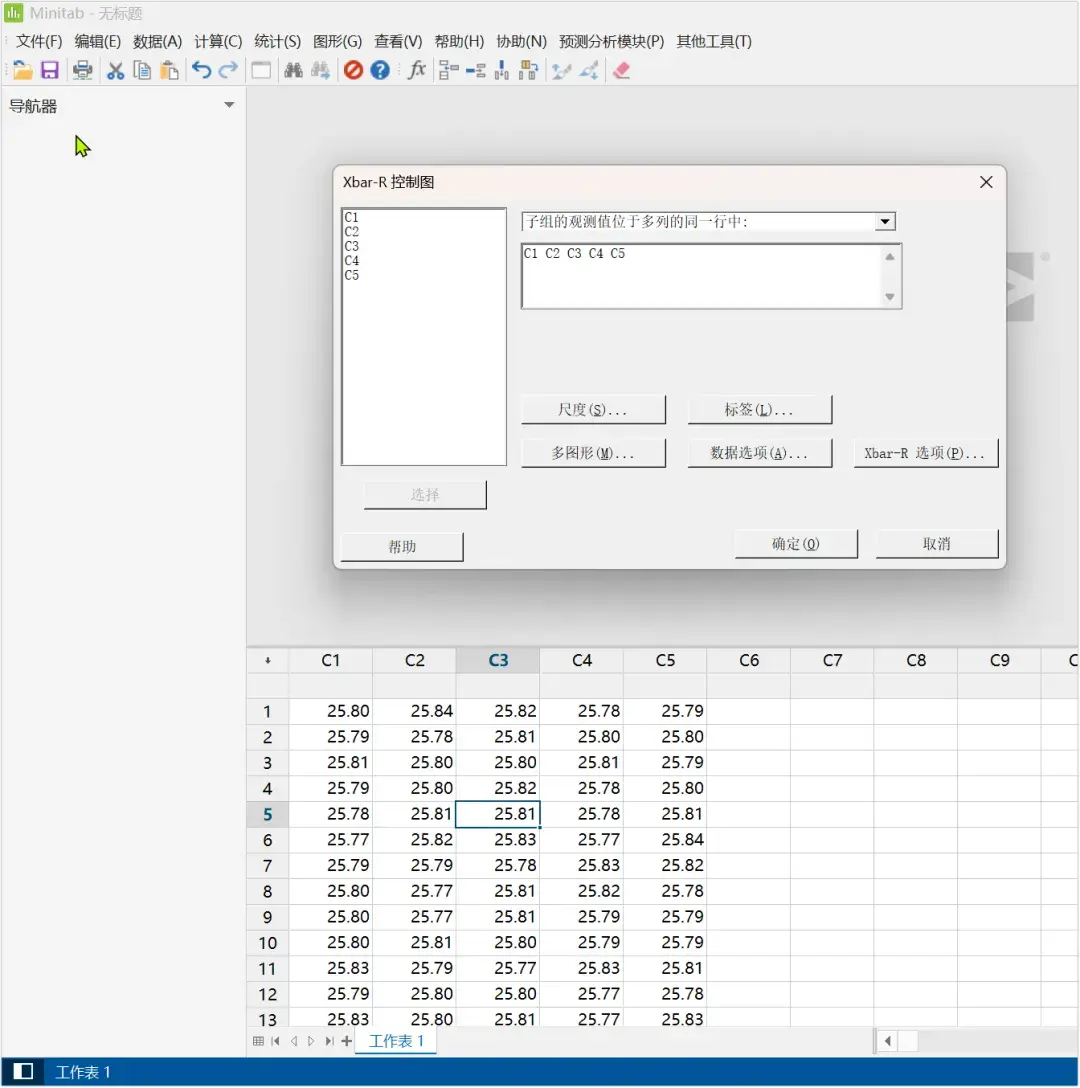This screenshot has height=1088, width=1080.
Task: Open the 图形(G) menu
Action: click(337, 42)
